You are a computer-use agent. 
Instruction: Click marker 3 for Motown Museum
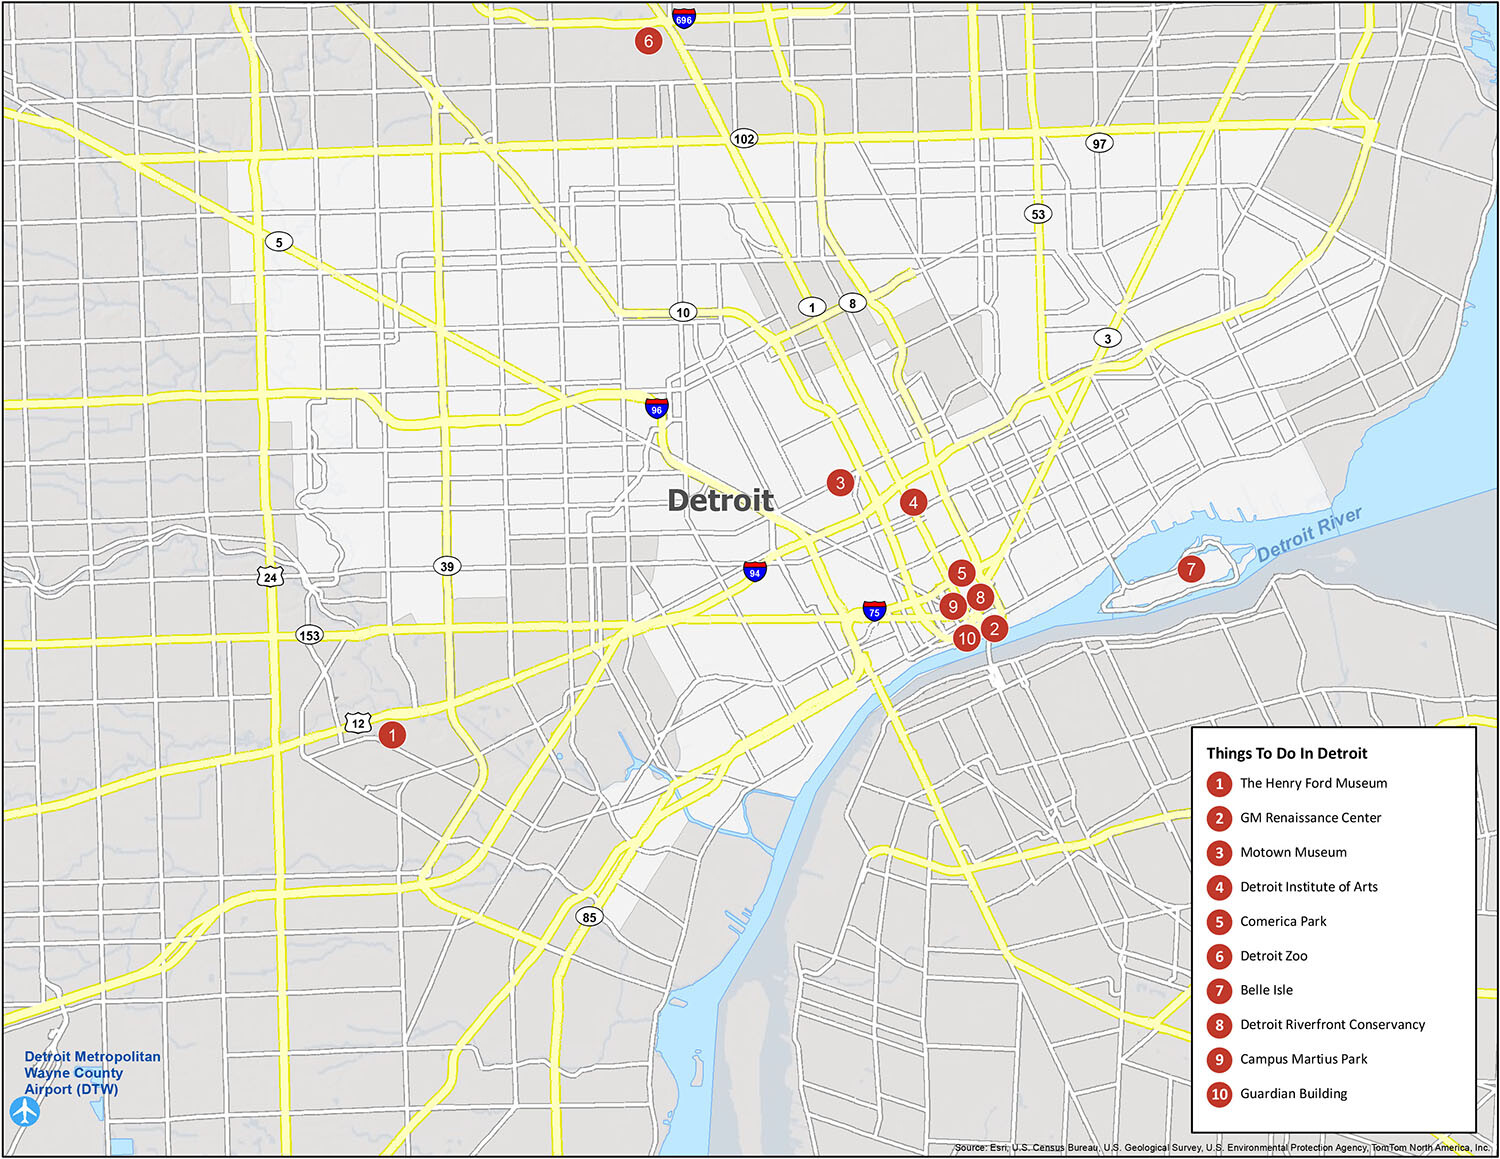point(840,483)
